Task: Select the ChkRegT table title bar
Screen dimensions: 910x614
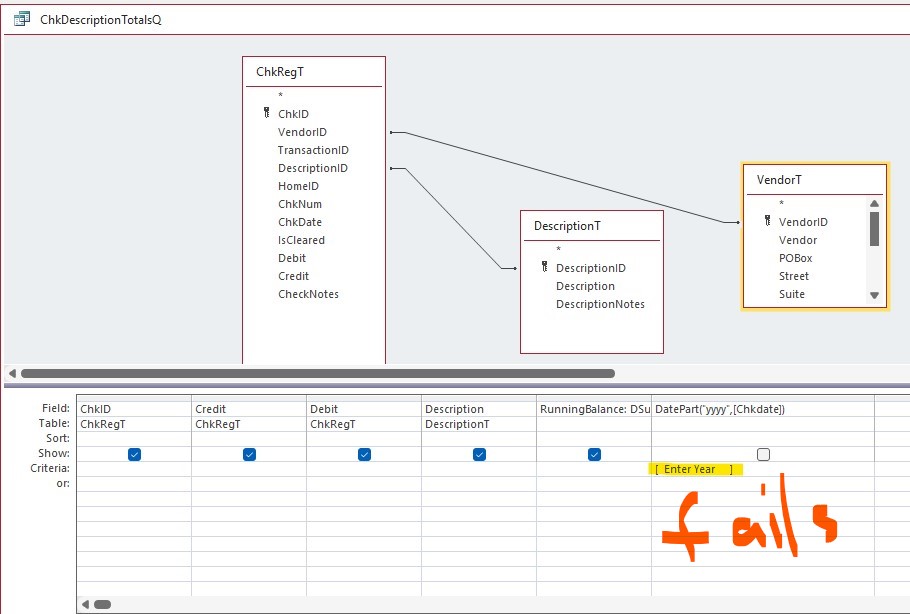Action: 313,72
